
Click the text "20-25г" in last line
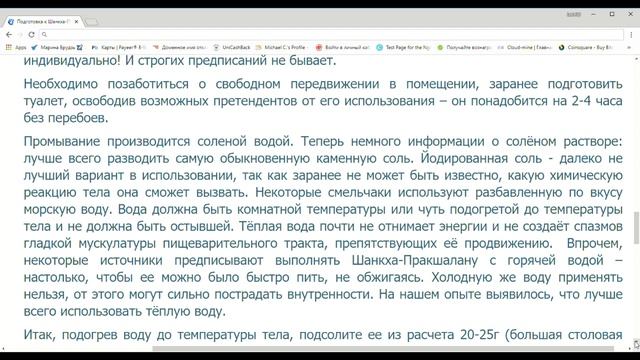point(480,335)
